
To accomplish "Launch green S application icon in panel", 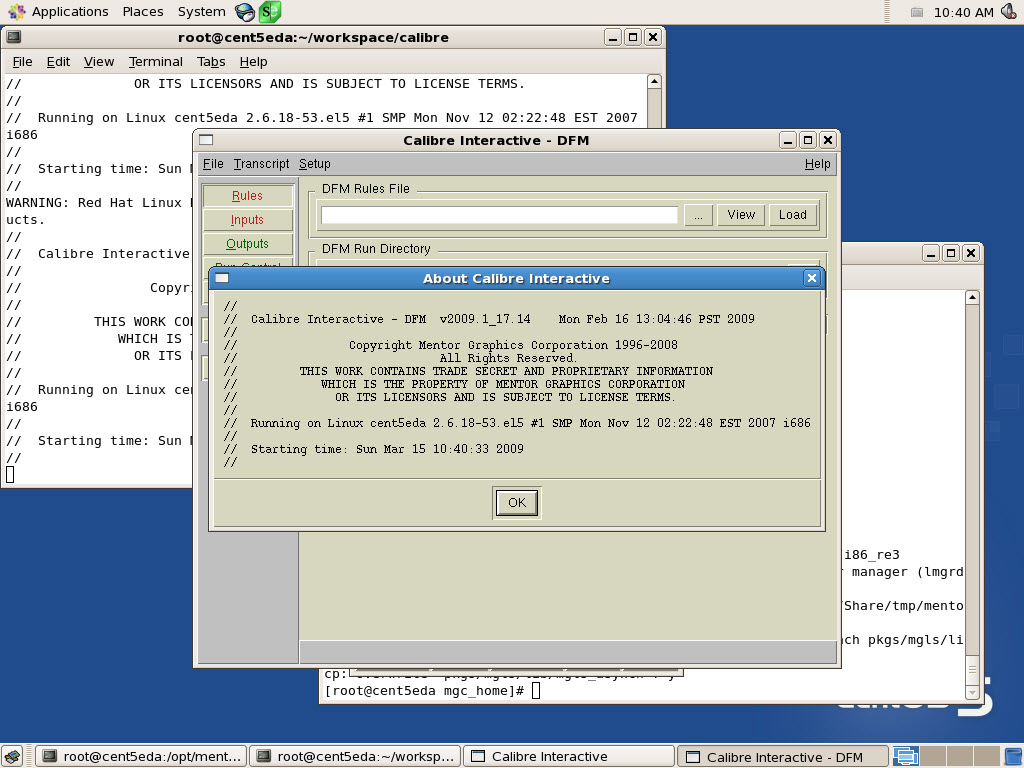I will (270, 12).
